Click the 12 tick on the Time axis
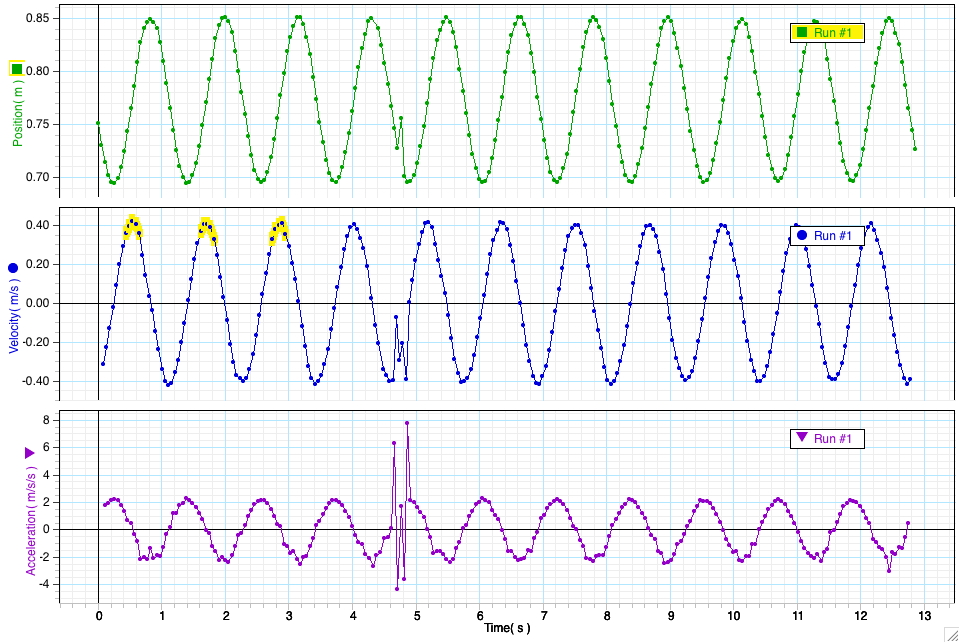The width and height of the screenshot is (959, 642). coord(861,616)
